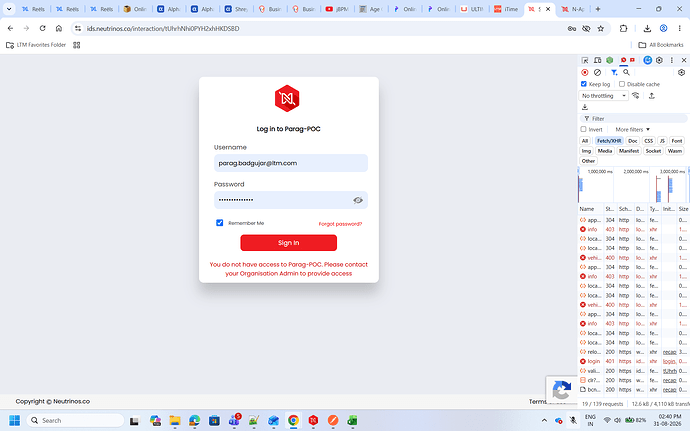
Task: Open All Bookmarks folder
Action: (x=661, y=45)
